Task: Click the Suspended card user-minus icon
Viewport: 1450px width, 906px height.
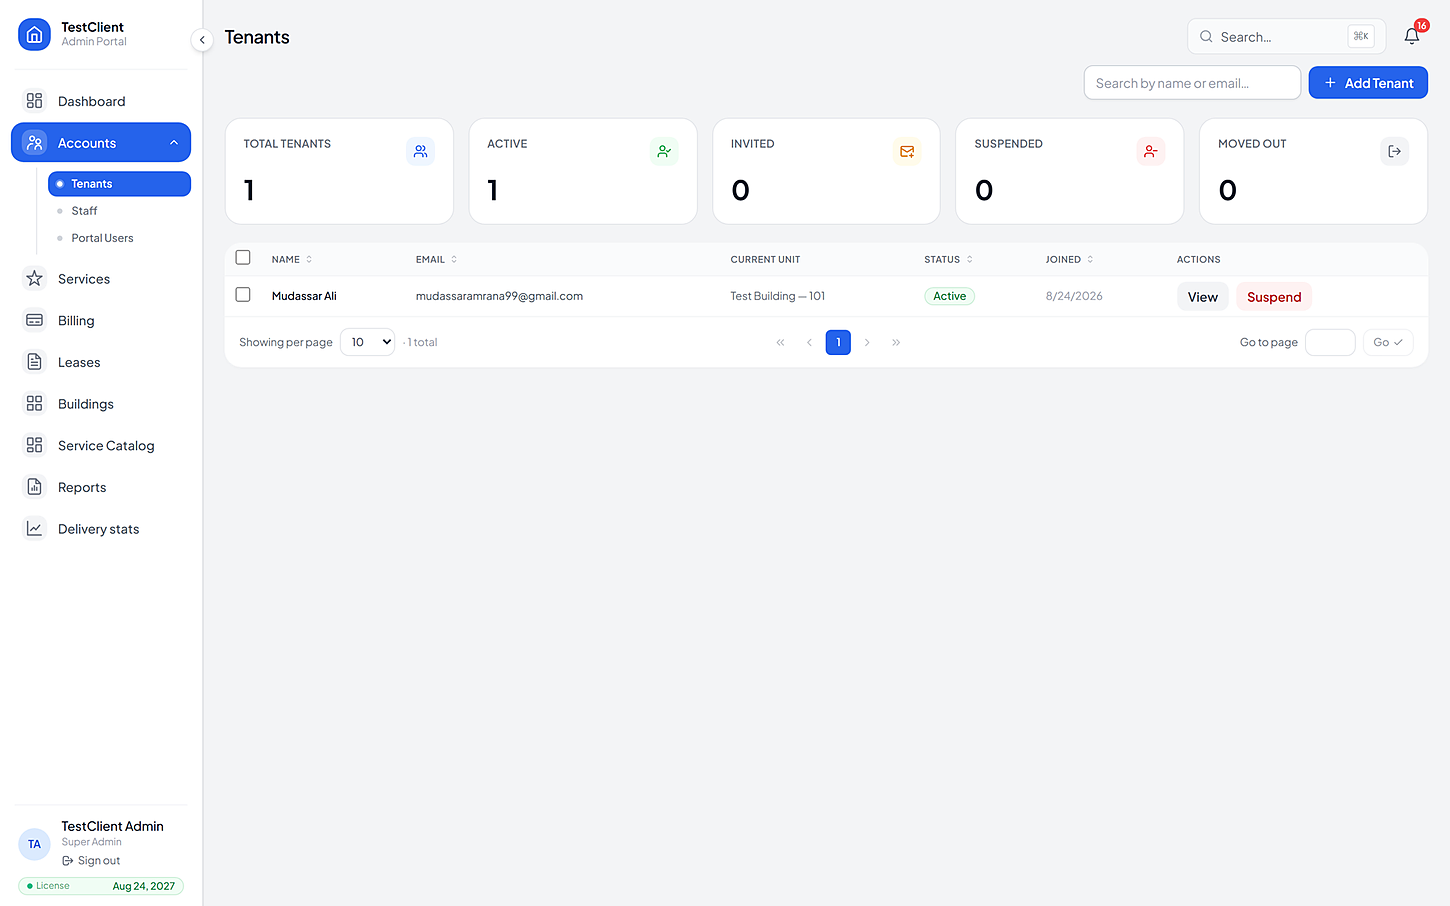Action: pos(1151,151)
